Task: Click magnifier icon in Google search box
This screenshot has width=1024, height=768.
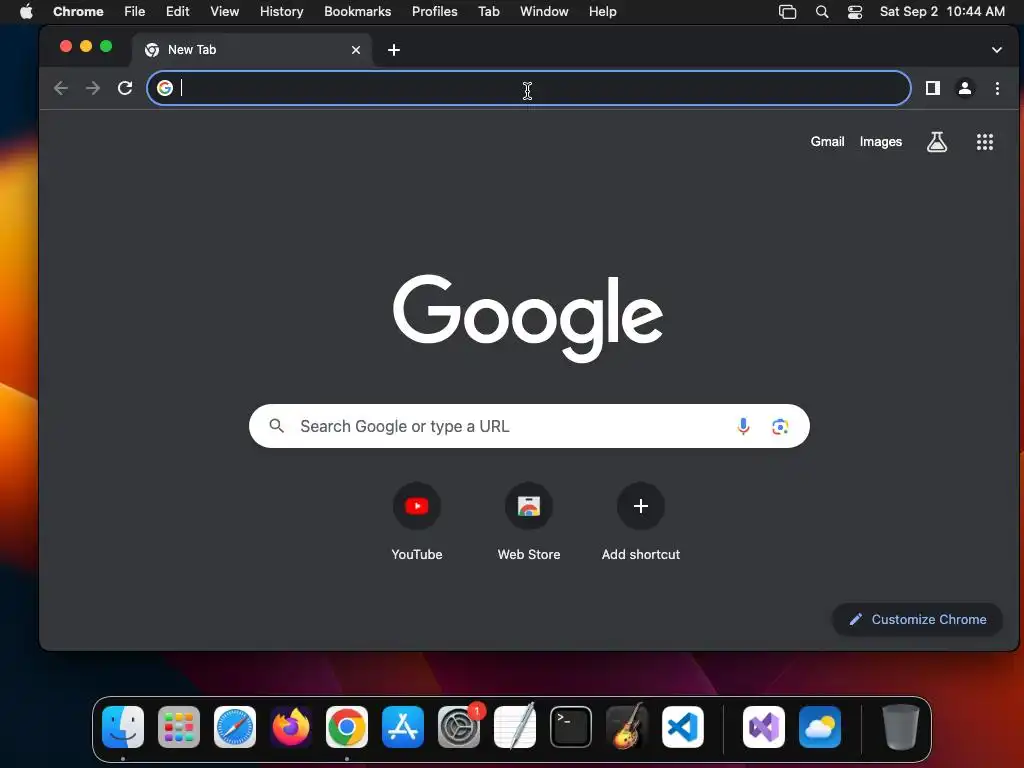Action: 277,426
